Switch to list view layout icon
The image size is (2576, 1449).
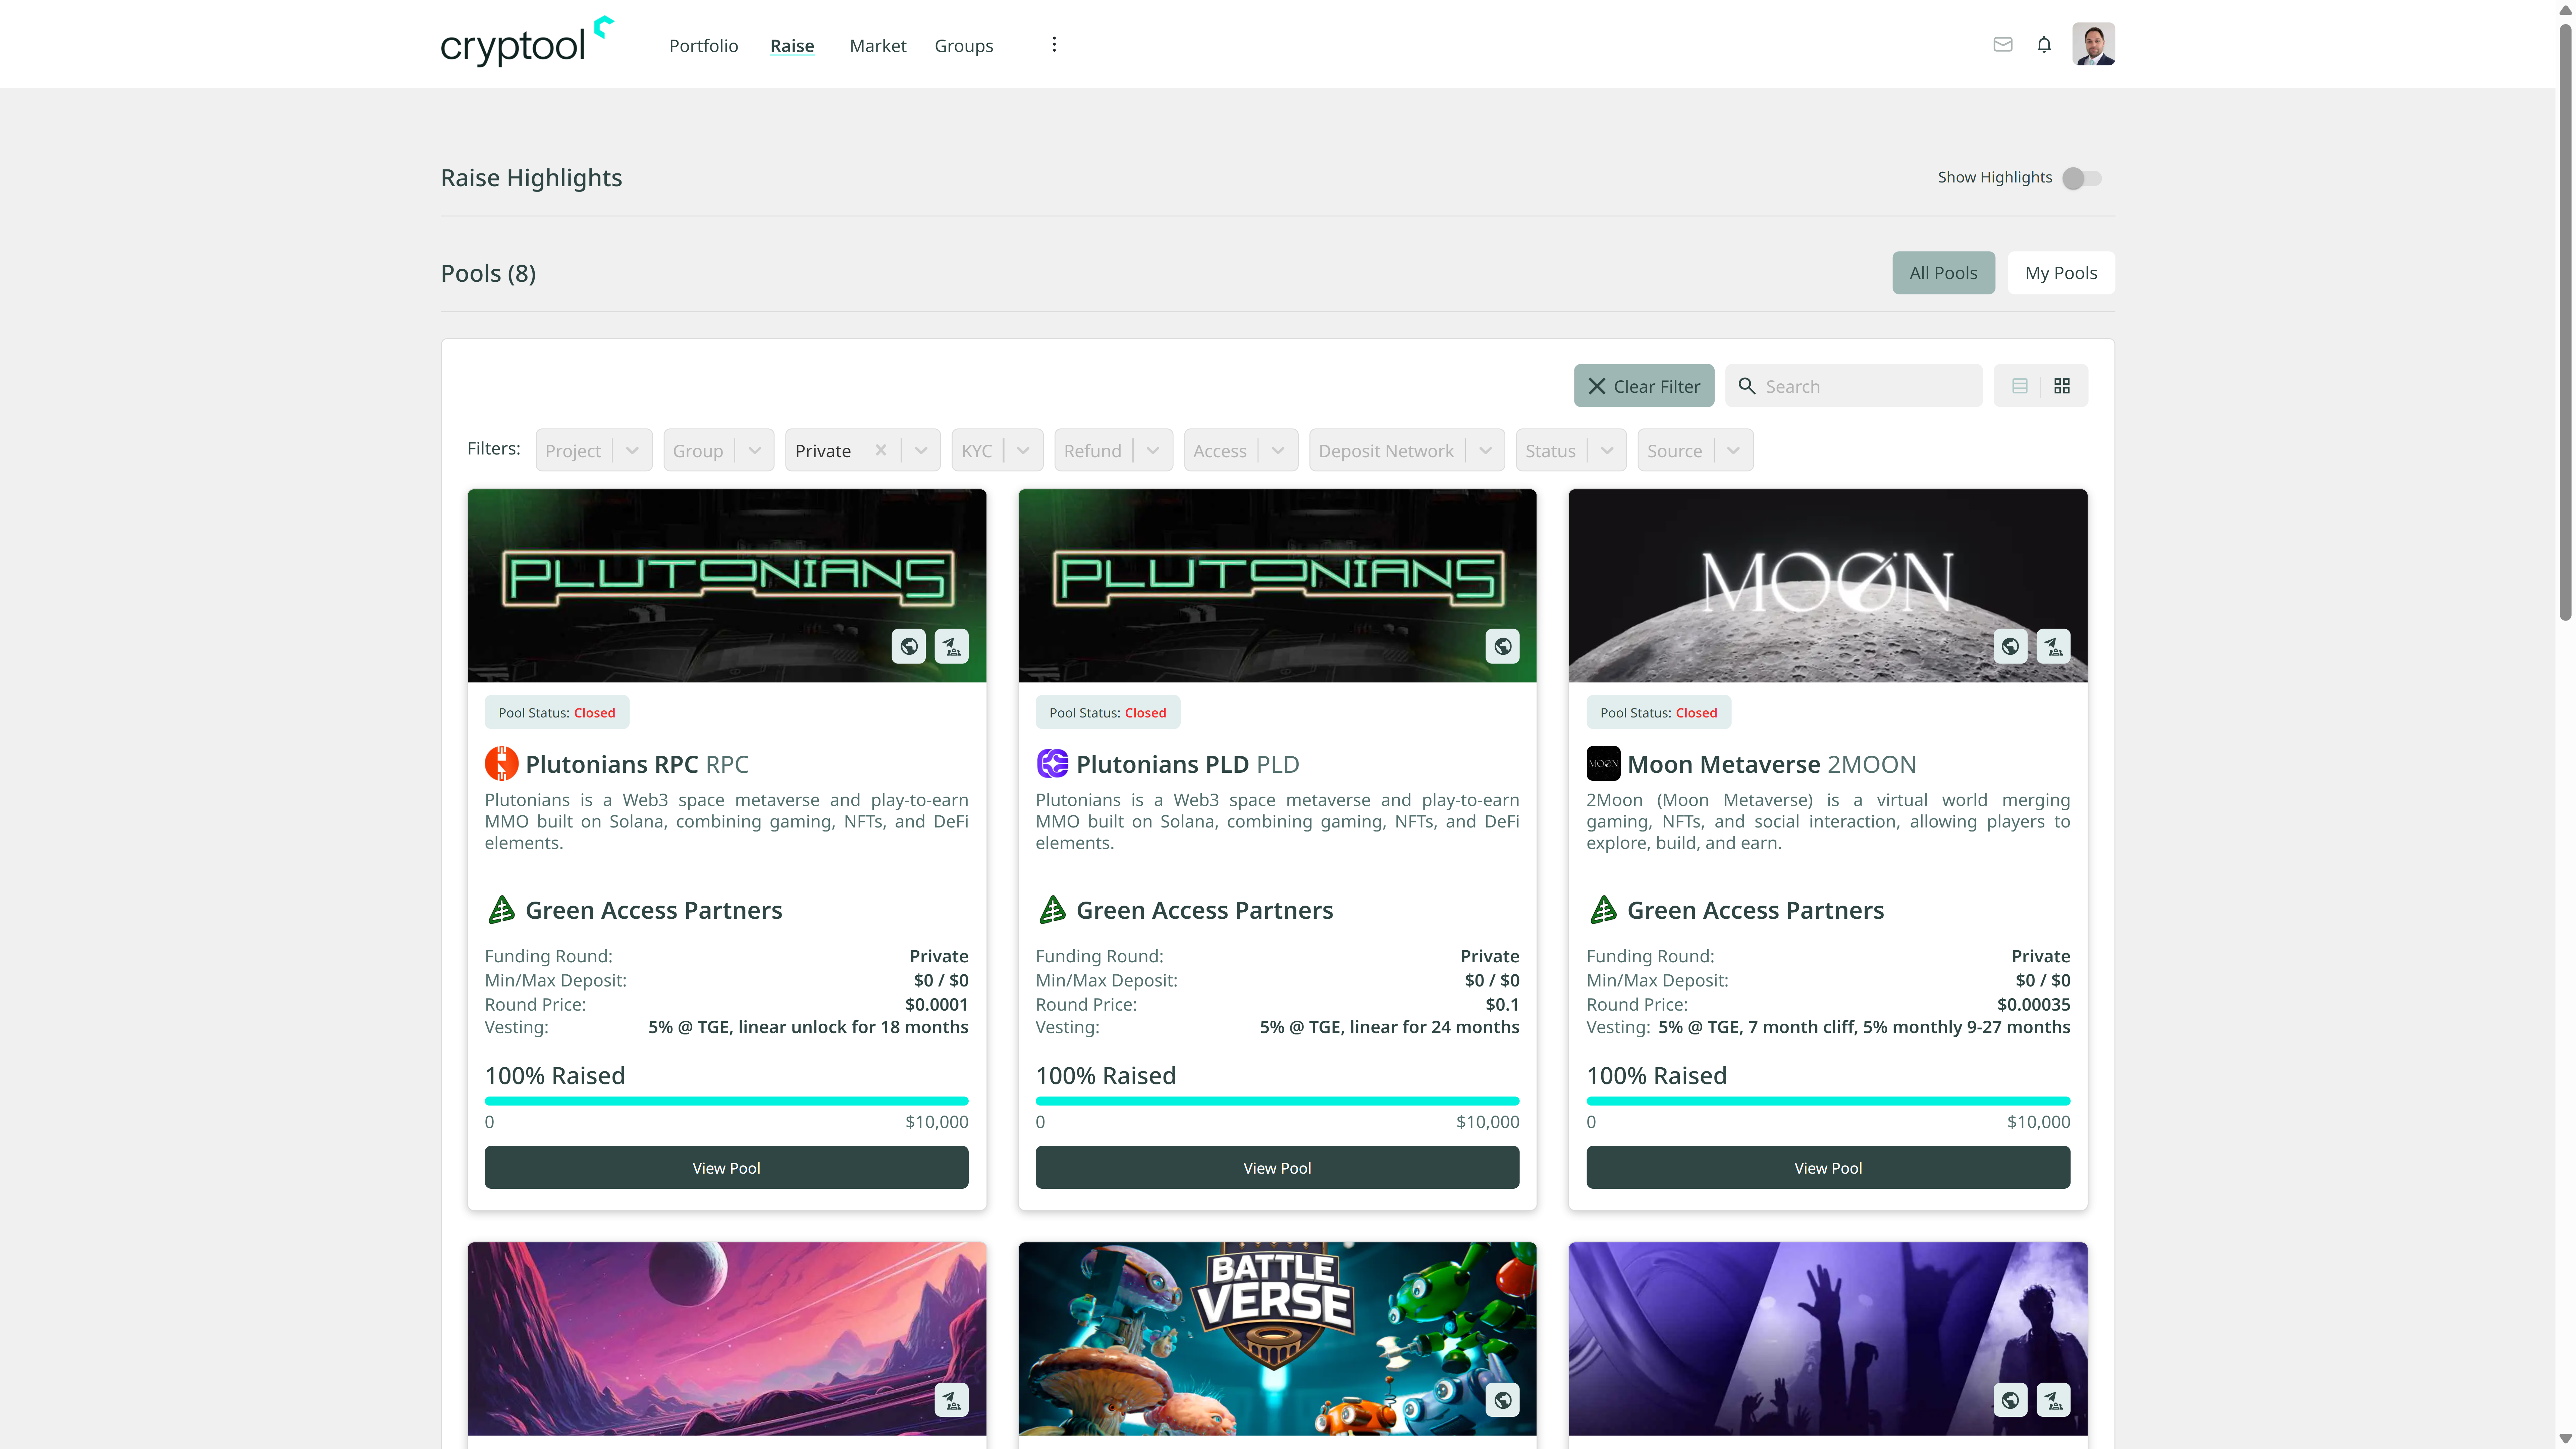coord(2019,386)
